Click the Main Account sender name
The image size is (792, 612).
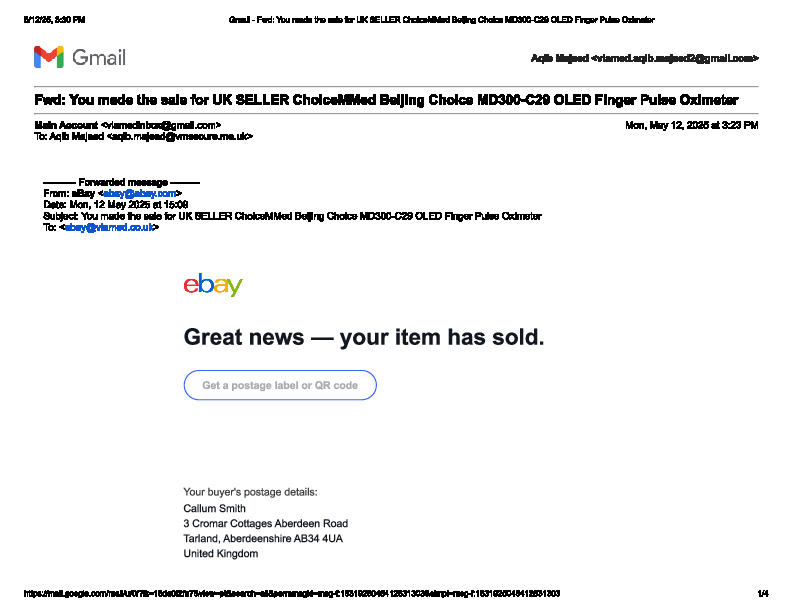coord(66,125)
